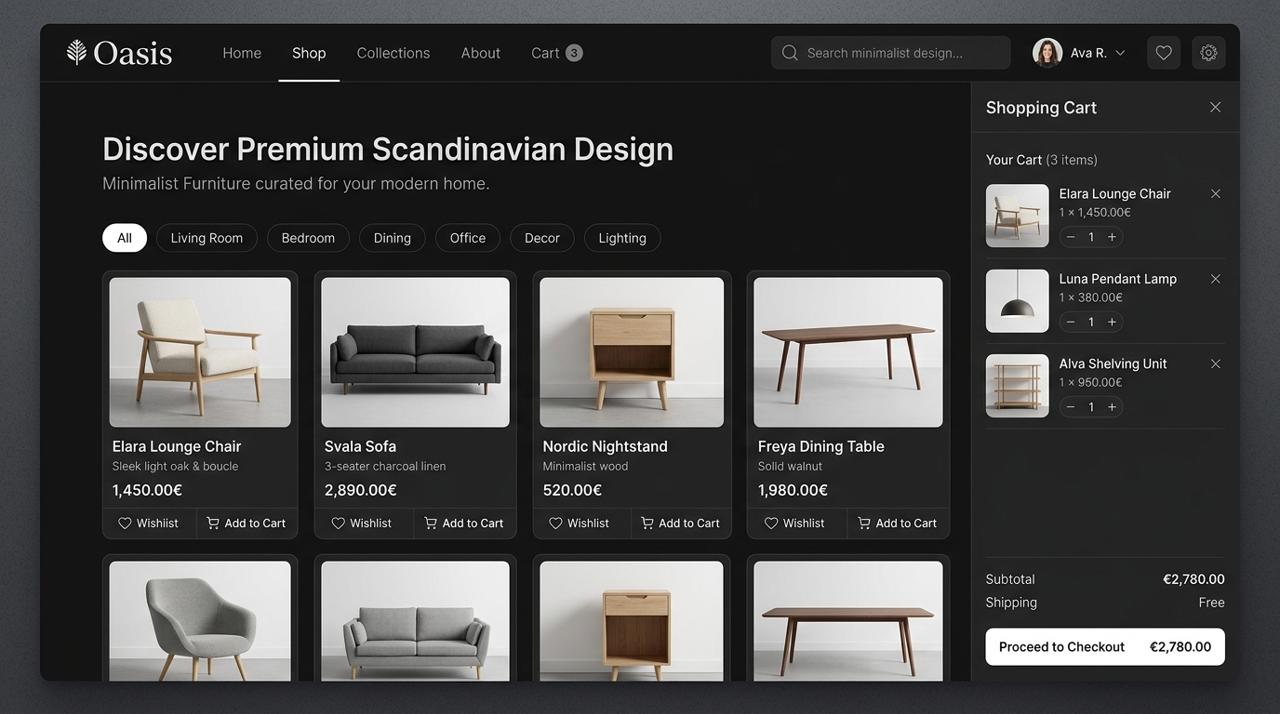Go to Home nav item

point(242,53)
